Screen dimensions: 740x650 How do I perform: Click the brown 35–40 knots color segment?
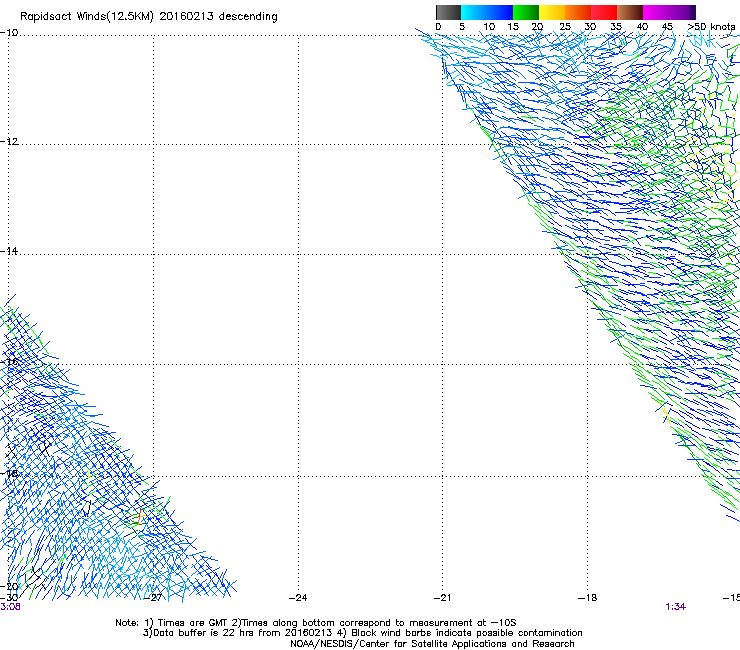point(630,12)
